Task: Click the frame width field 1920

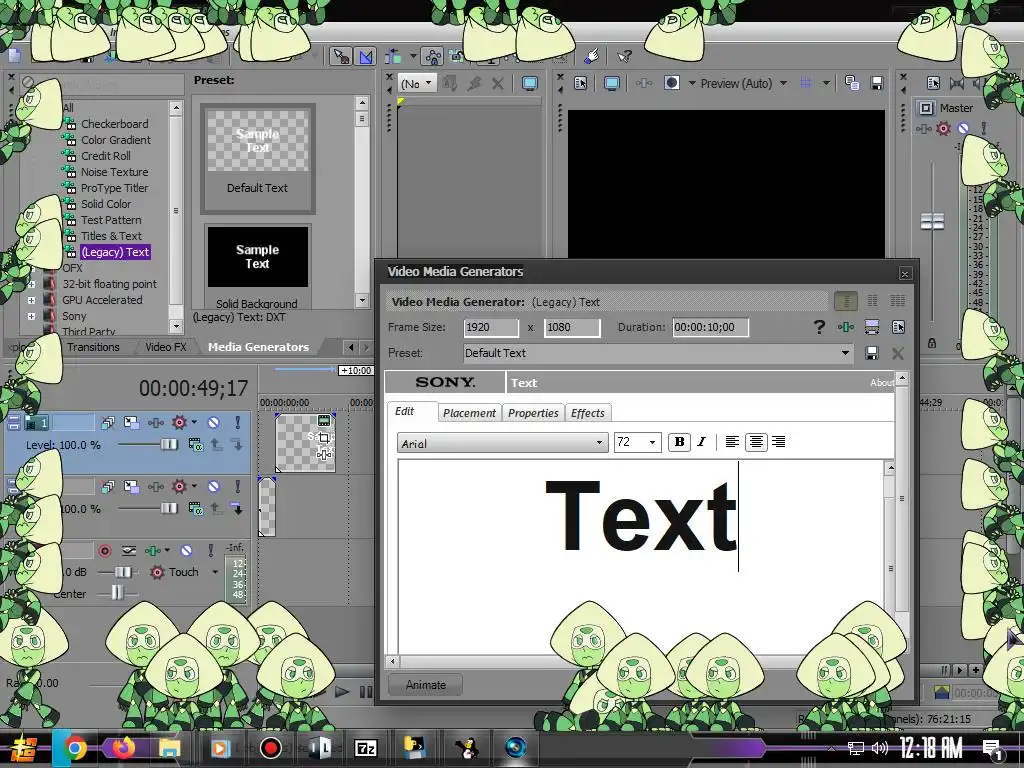Action: pyautogui.click(x=491, y=327)
